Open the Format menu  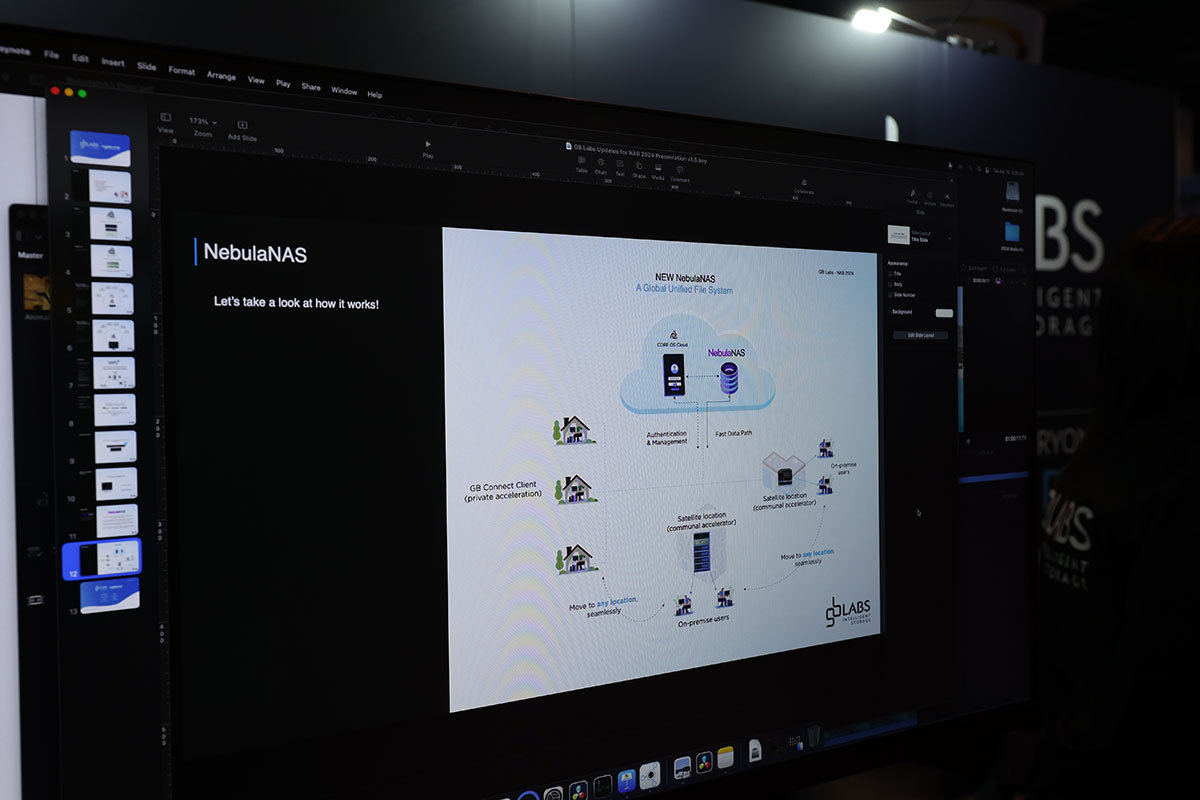point(182,71)
